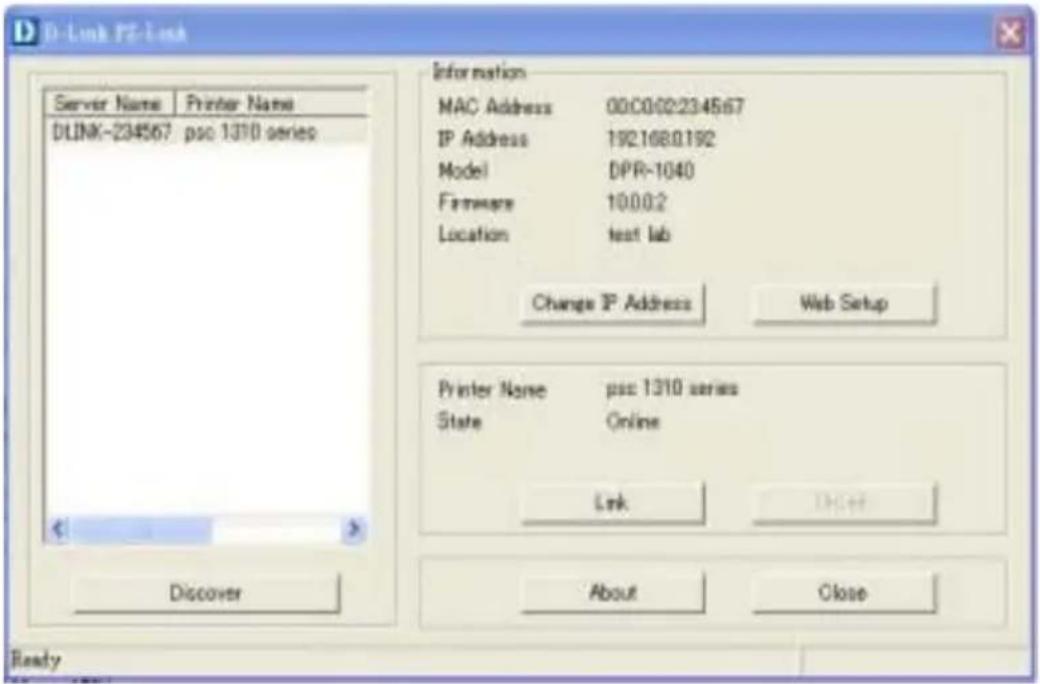Click the greyed-out button beside Link

click(x=844, y=502)
